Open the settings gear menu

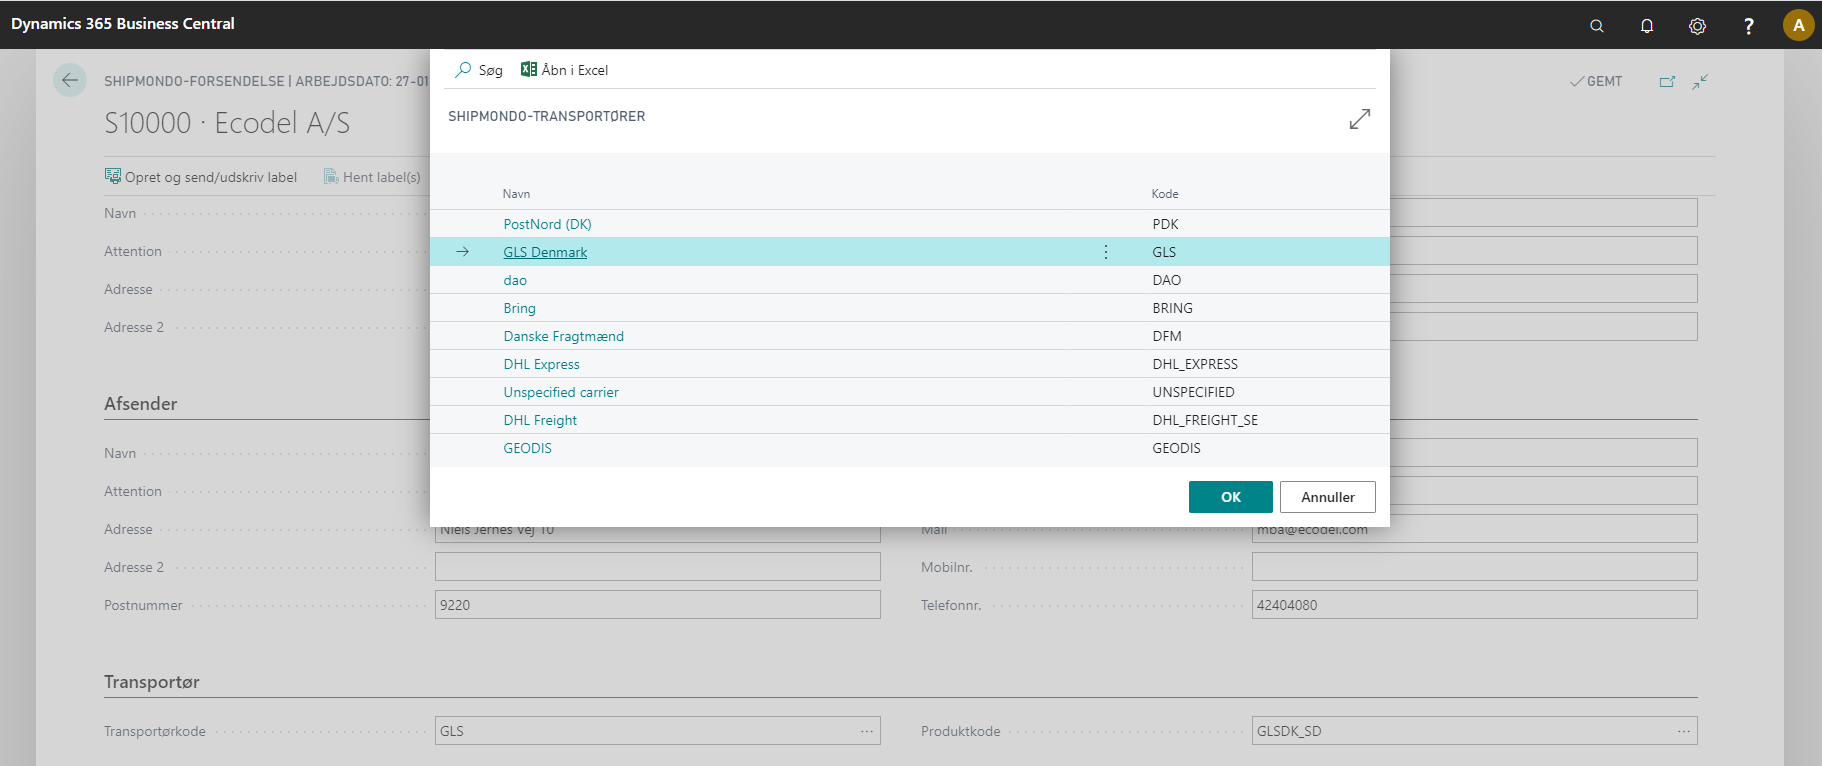1697,26
